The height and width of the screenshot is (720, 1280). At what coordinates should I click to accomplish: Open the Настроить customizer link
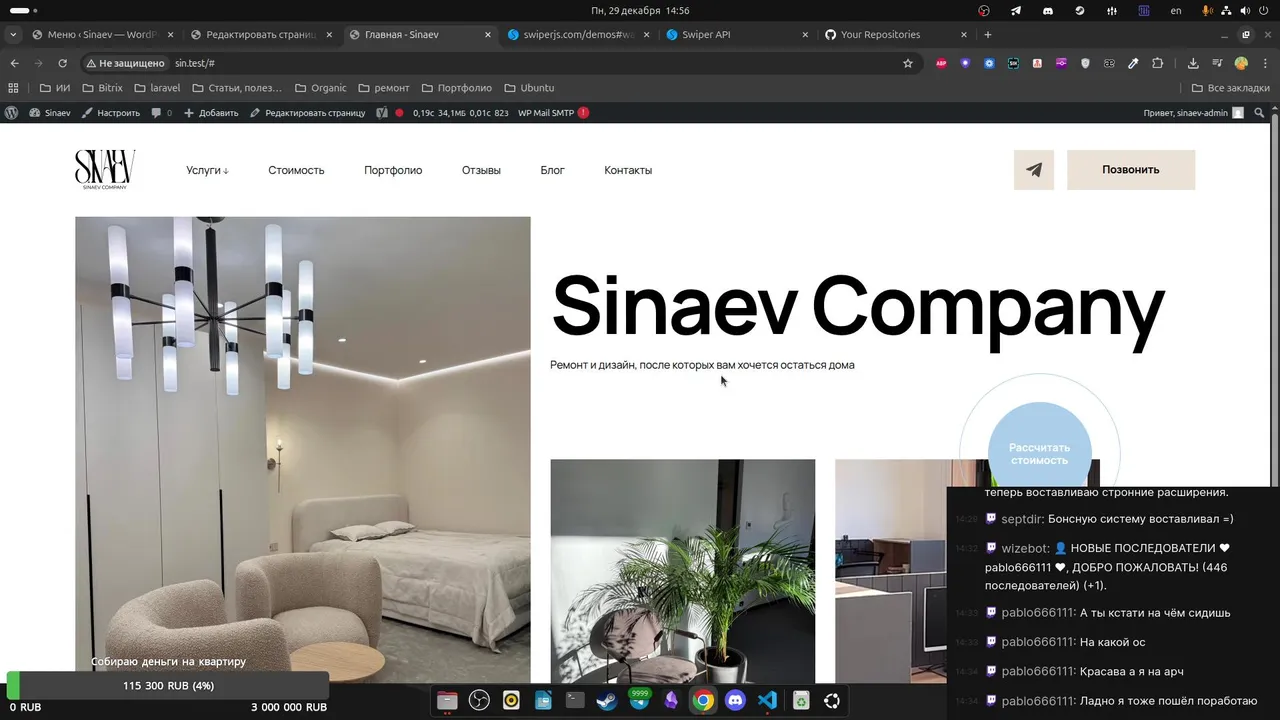click(x=111, y=113)
